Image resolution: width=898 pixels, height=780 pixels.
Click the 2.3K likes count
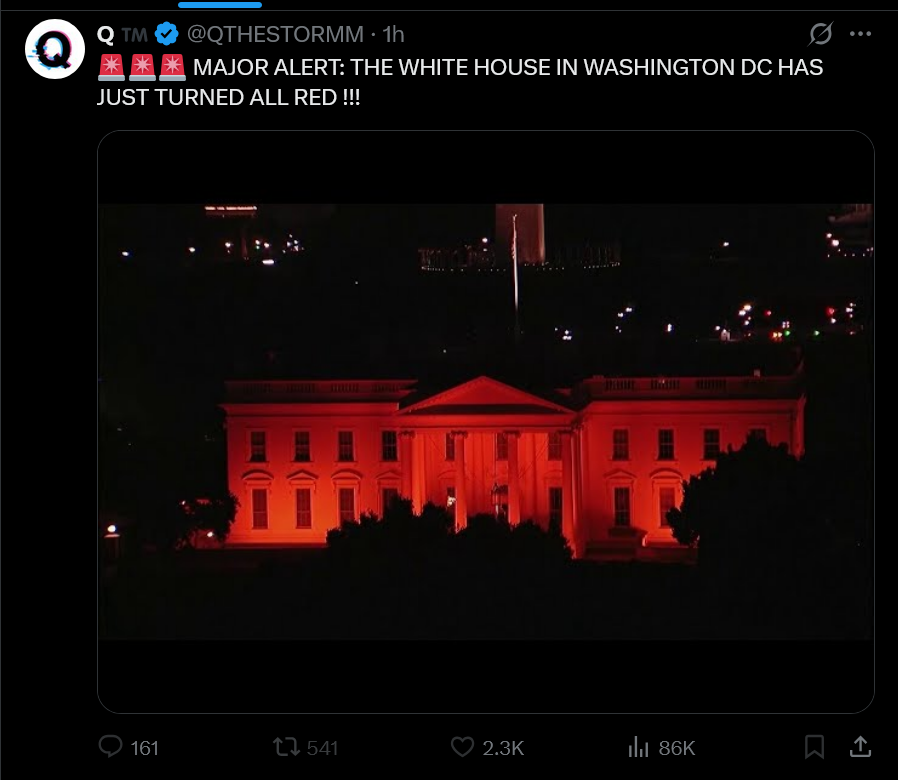coord(503,748)
